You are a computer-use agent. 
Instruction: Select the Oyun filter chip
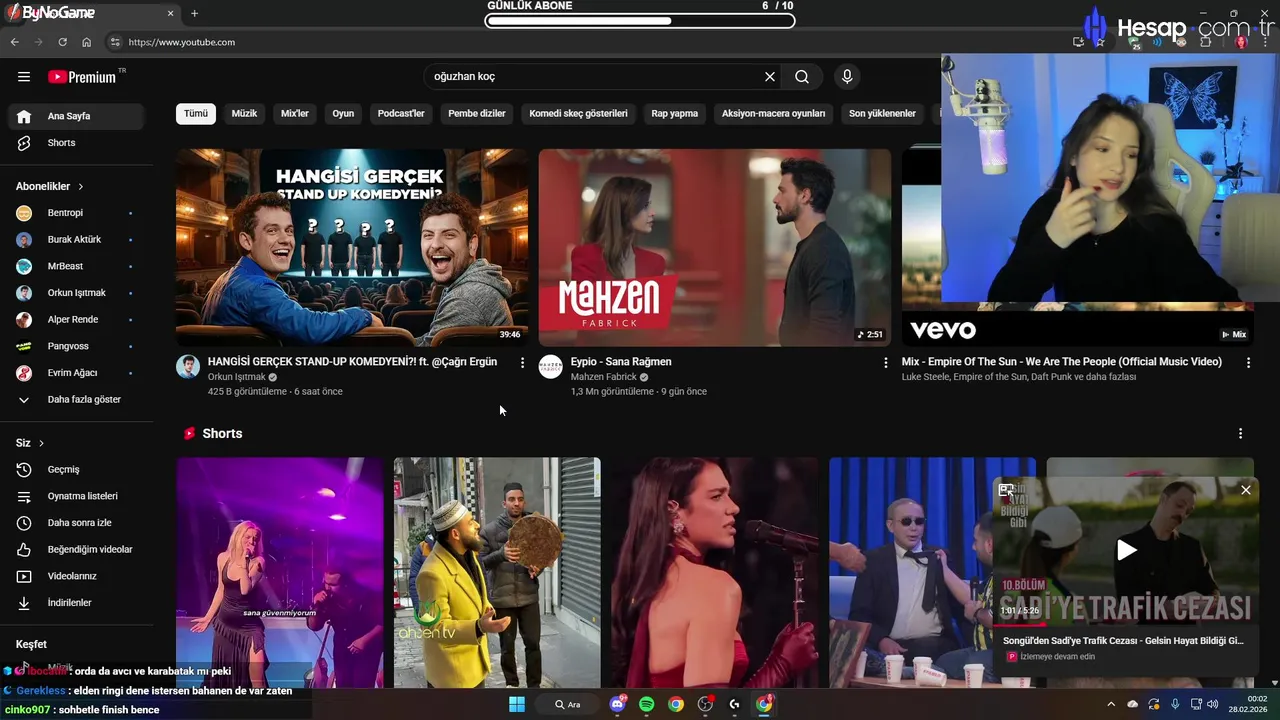point(343,113)
